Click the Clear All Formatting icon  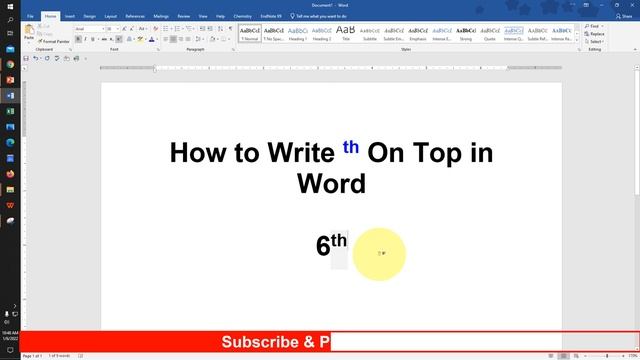click(x=155, y=29)
